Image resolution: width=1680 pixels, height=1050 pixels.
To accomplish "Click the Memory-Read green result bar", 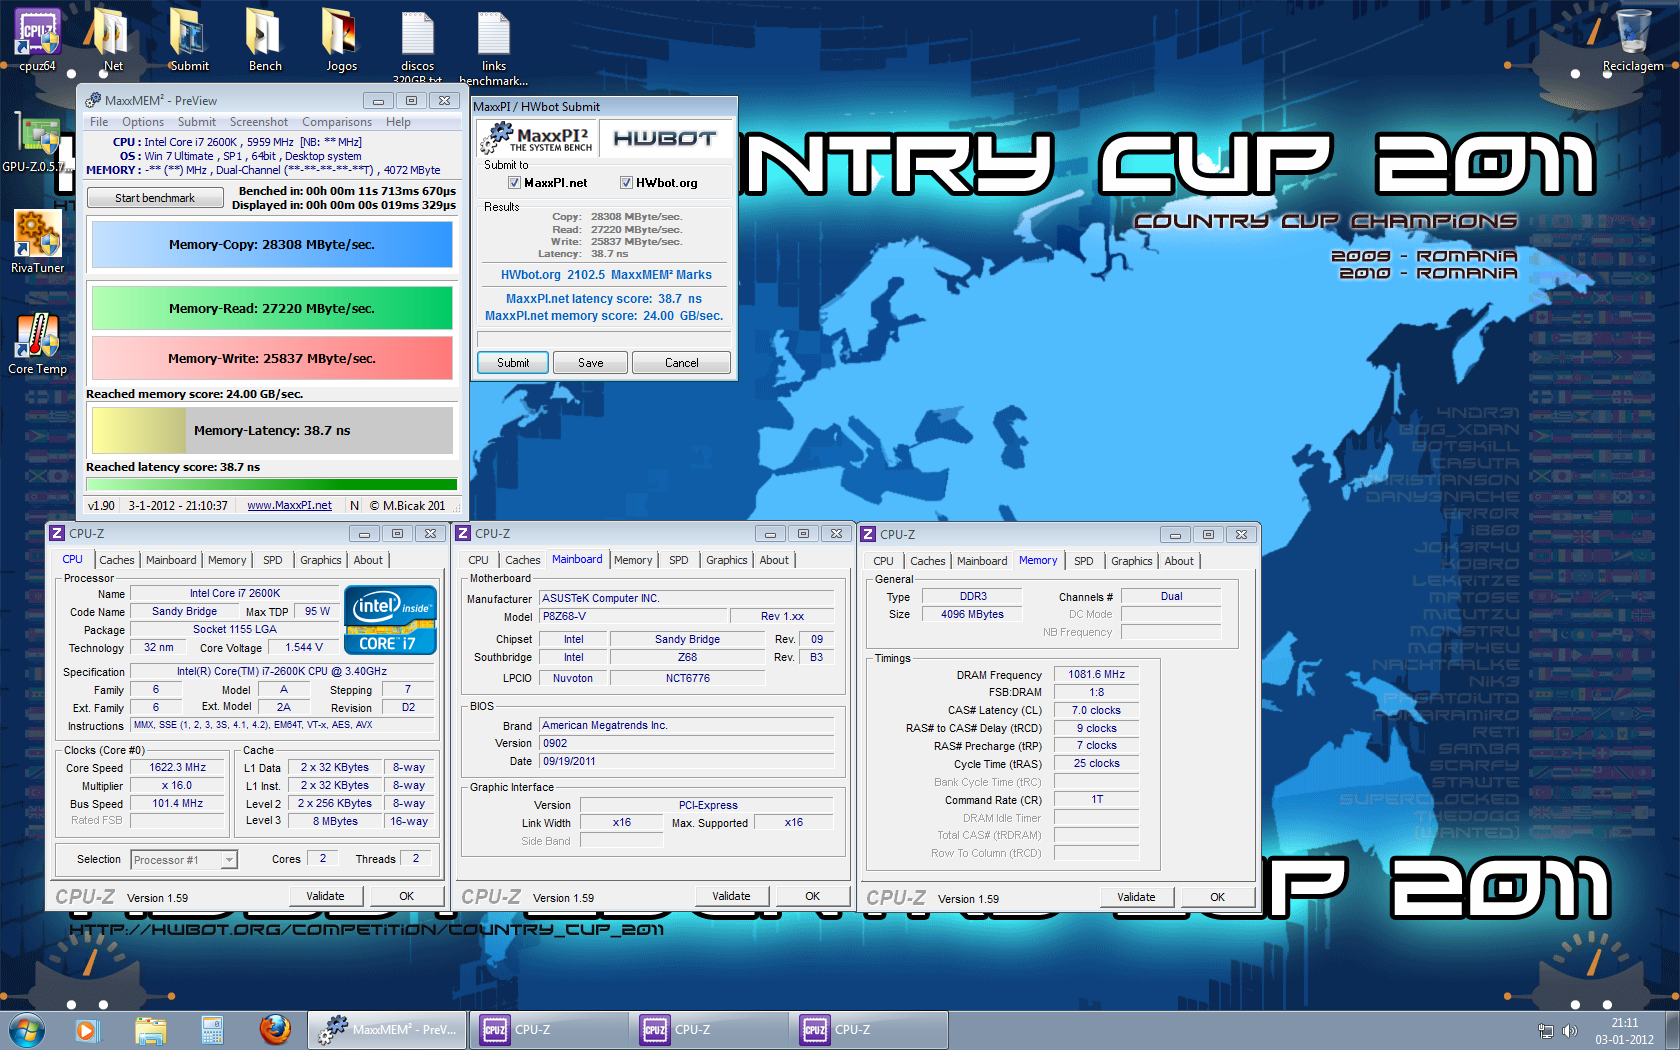I will [x=272, y=308].
